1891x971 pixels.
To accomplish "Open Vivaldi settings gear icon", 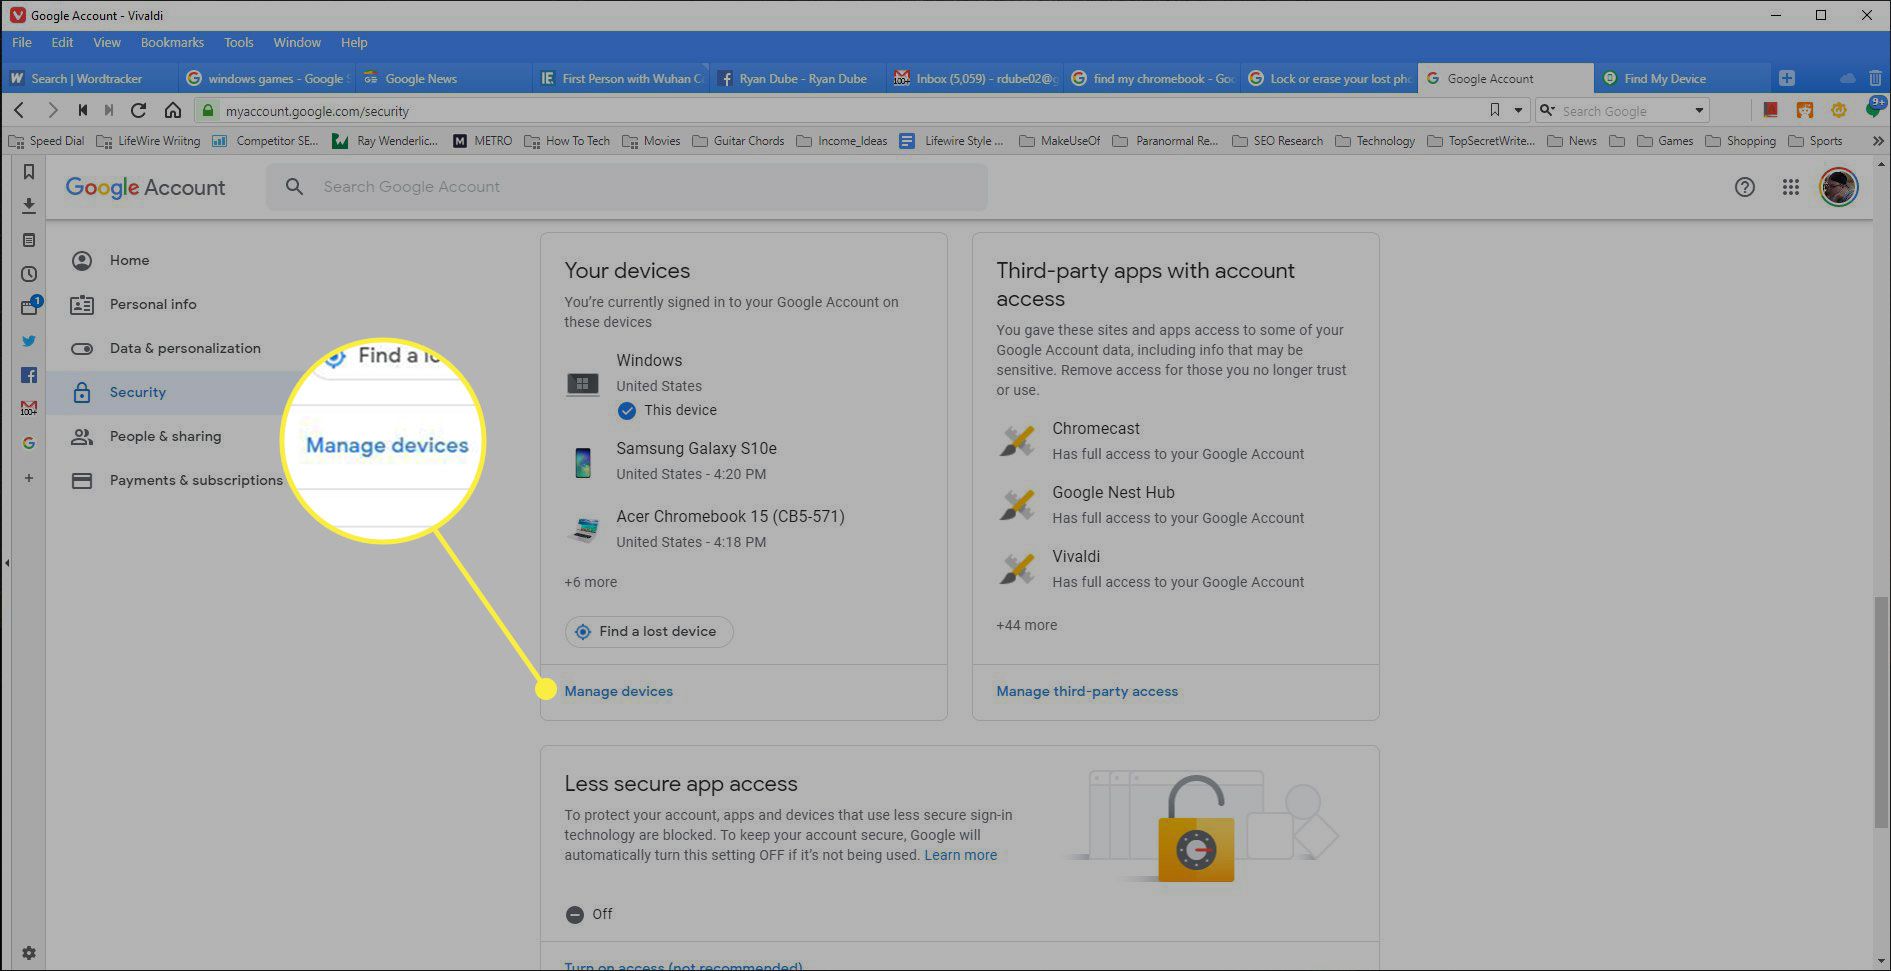I will 29,953.
